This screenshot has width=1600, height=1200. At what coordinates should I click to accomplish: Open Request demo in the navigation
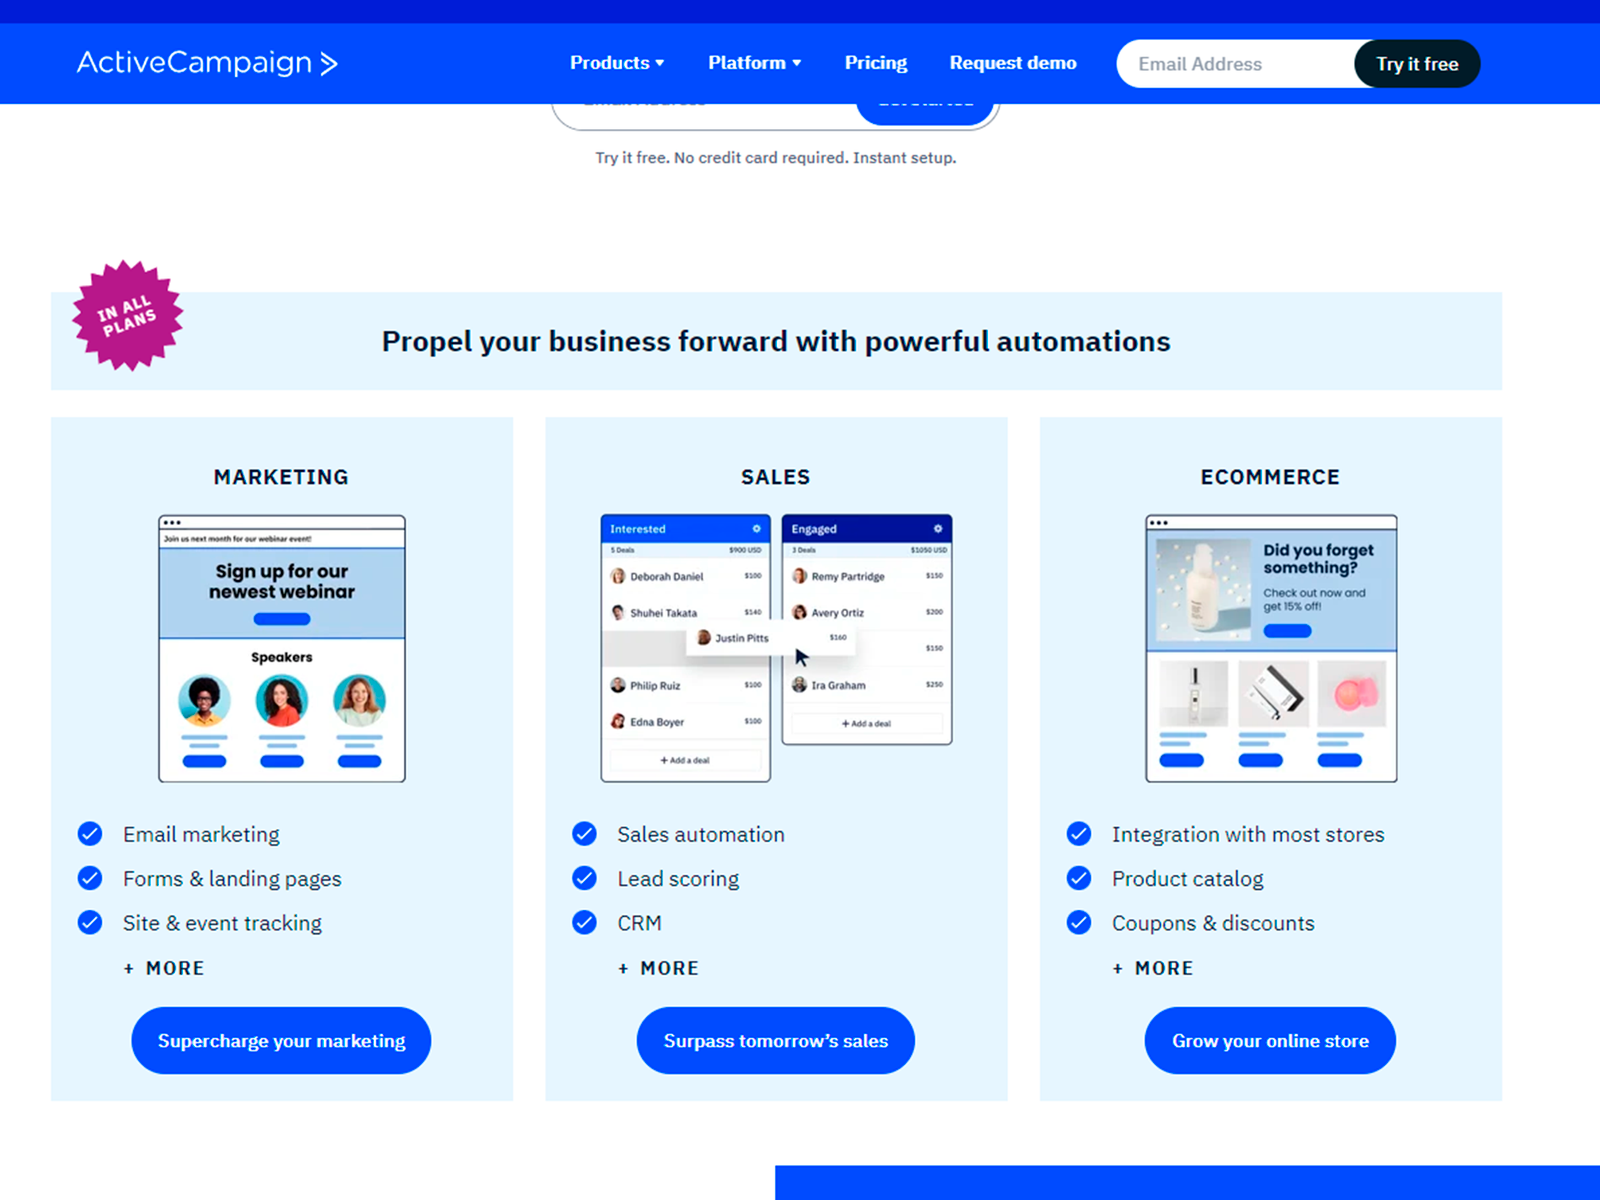pyautogui.click(x=1013, y=63)
